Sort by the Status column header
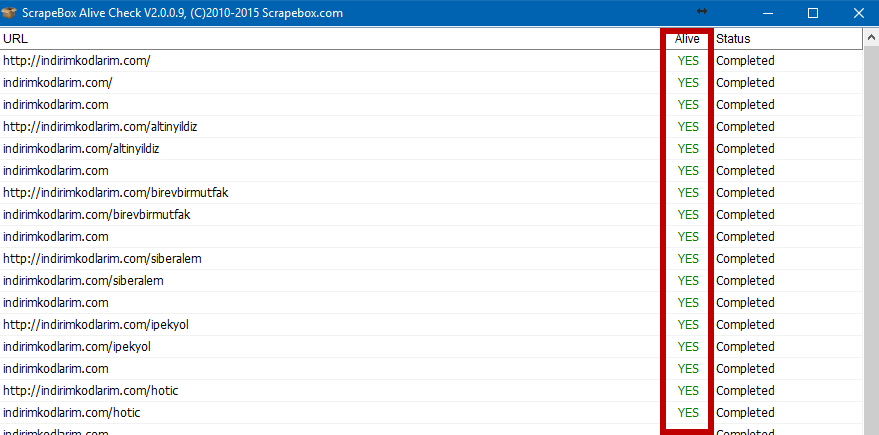The width and height of the screenshot is (879, 435). point(788,39)
